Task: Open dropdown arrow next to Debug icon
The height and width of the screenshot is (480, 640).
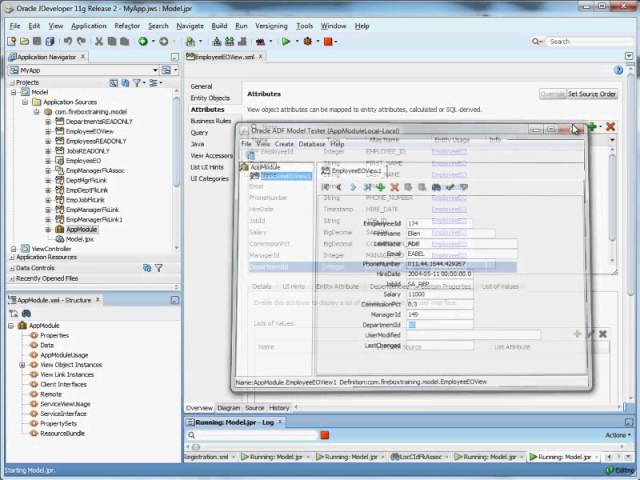Action: [318, 41]
